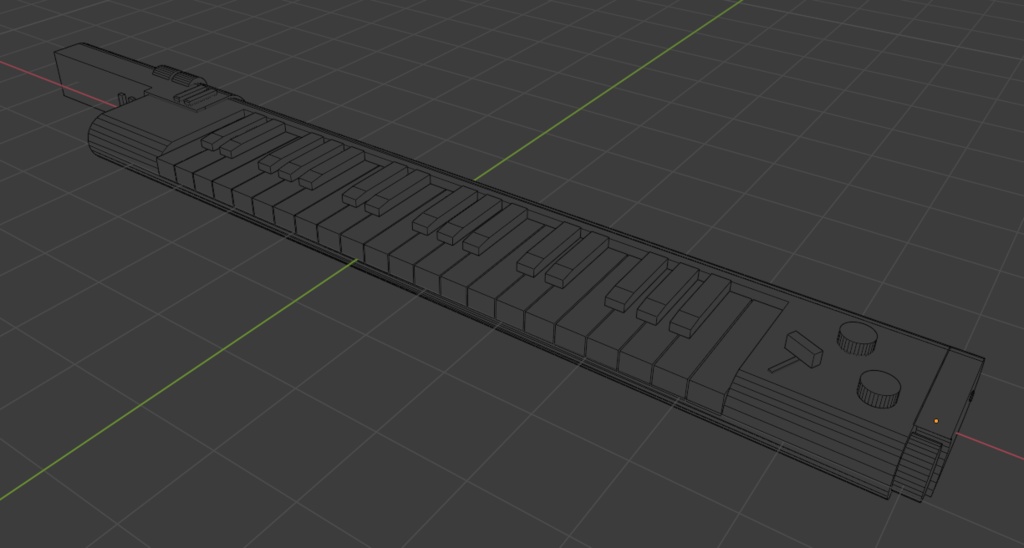Image resolution: width=1024 pixels, height=548 pixels.
Task: Click the lower round knob on the model
Action: tap(878, 389)
